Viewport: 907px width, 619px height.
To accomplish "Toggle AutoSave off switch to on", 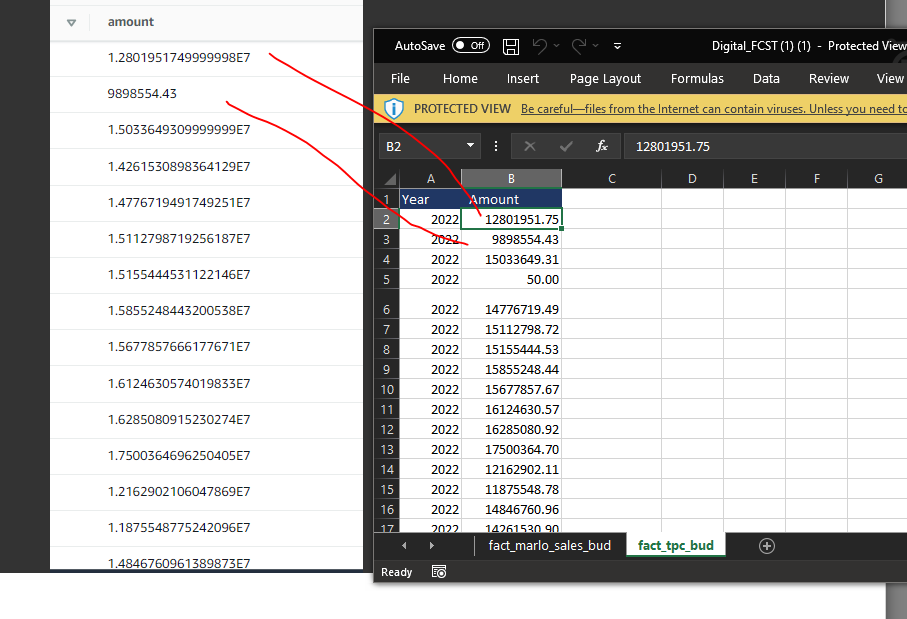I will click(470, 45).
